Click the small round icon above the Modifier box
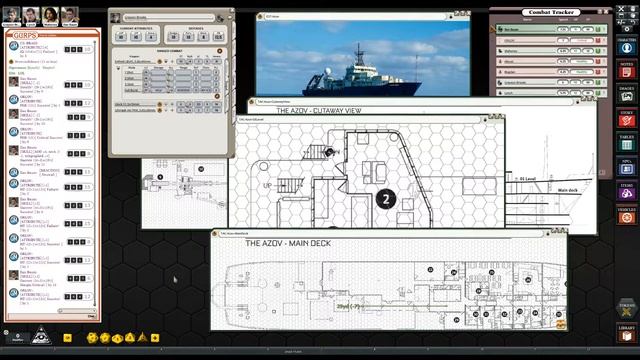The width and height of the screenshot is (640, 360). coord(6,332)
